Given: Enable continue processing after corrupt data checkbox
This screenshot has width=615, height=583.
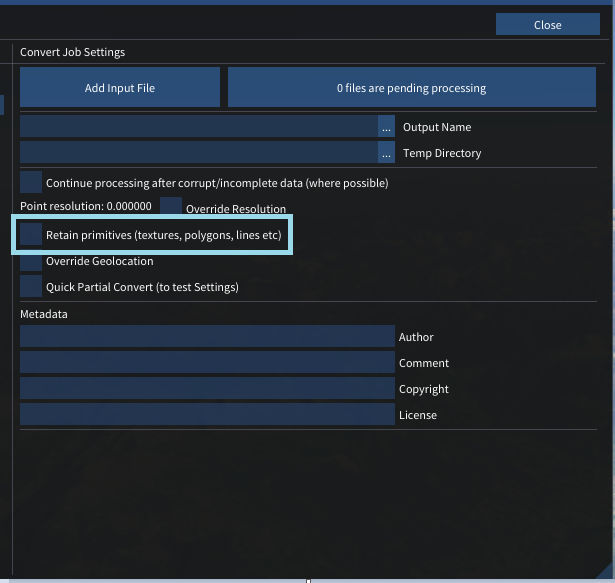Looking at the screenshot, I should (x=31, y=182).
